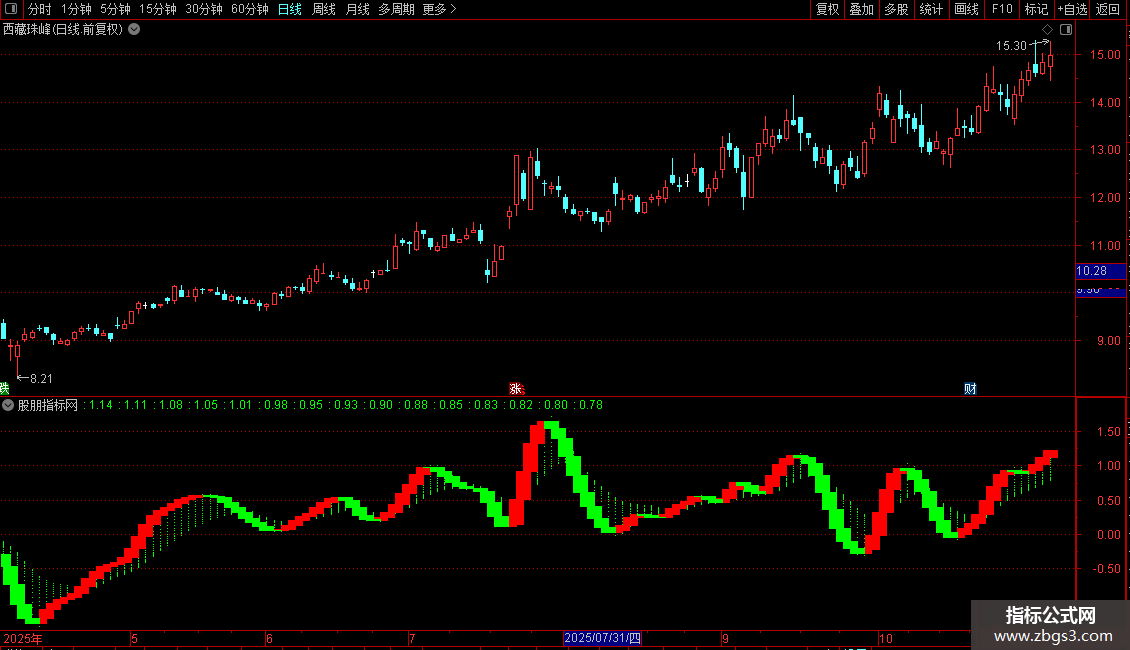The height and width of the screenshot is (650, 1130).
Task: Click the 复权 adjustment button
Action: (x=827, y=9)
